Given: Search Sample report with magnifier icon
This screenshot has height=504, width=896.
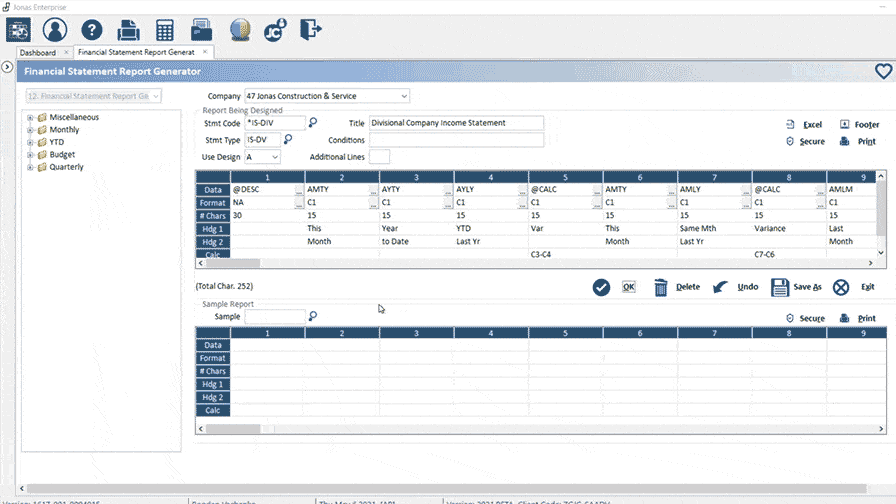Looking at the screenshot, I should coord(313,316).
